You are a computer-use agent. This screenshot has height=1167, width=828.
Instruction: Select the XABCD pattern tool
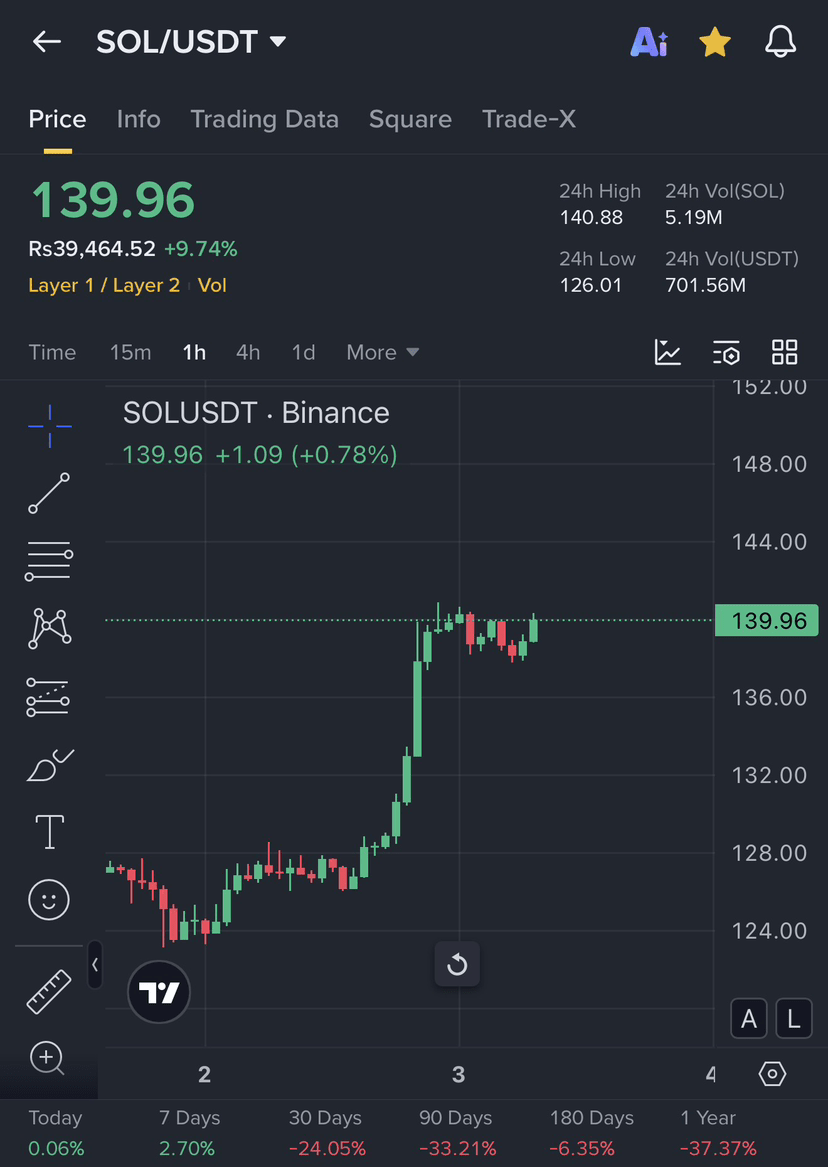(x=49, y=628)
